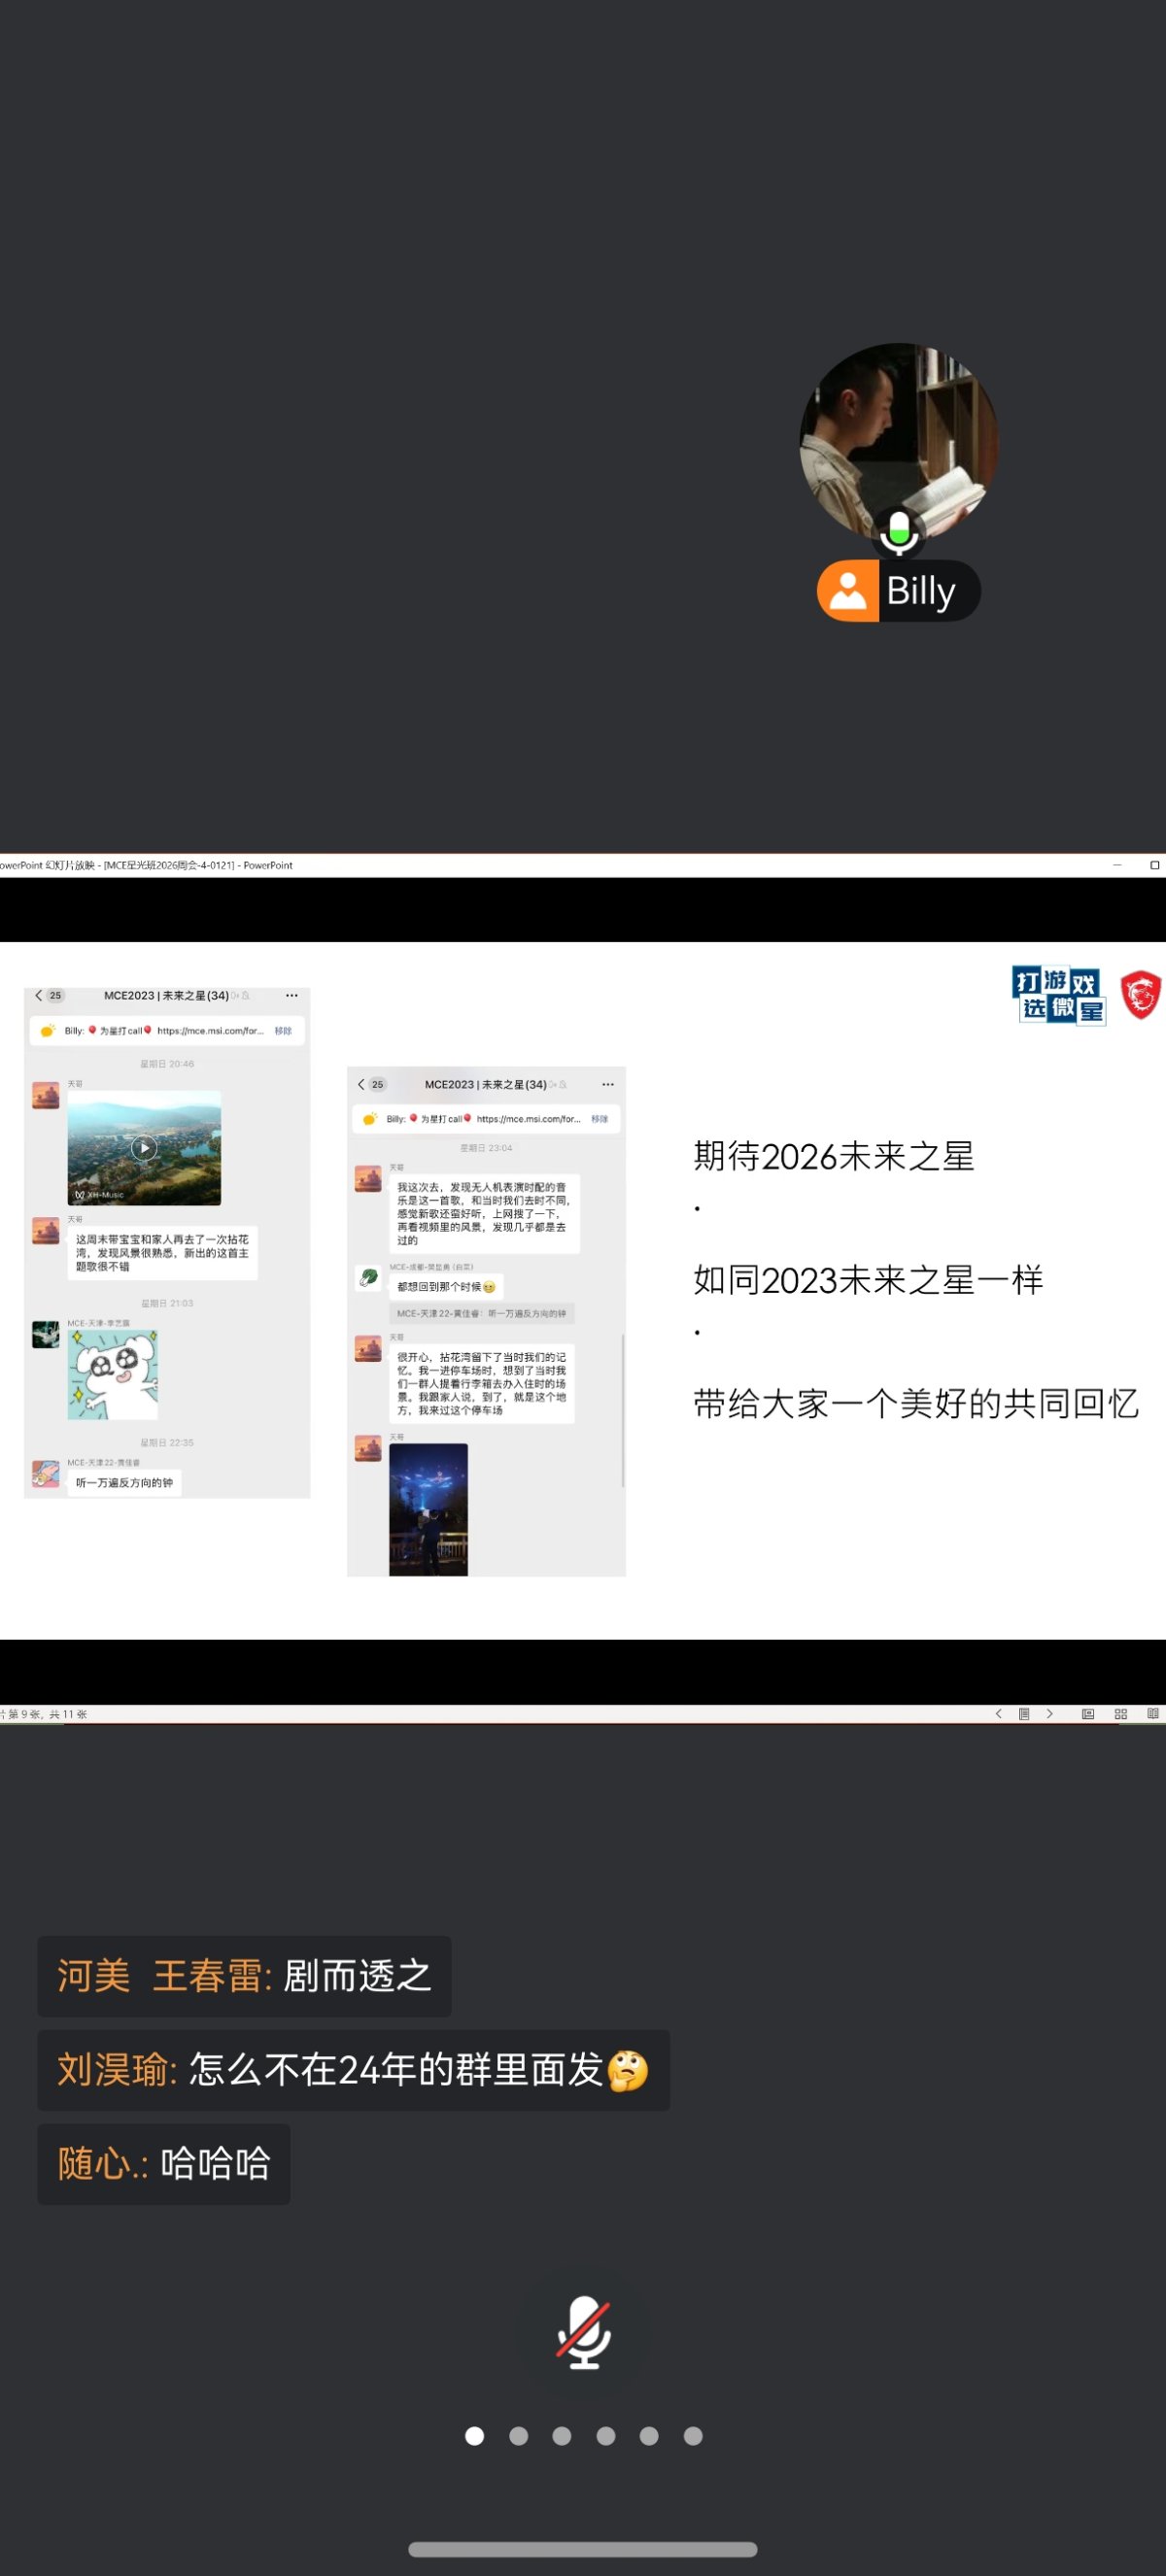Tap 移除 in the right chat banner
The height and width of the screenshot is (2576, 1166).
[x=599, y=1119]
